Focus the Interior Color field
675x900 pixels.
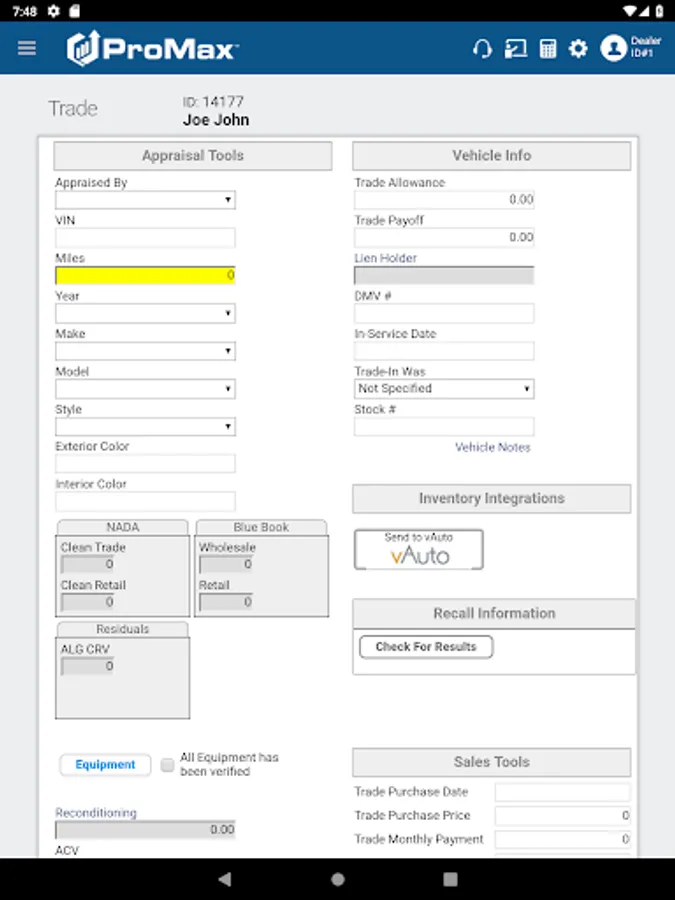coord(145,501)
